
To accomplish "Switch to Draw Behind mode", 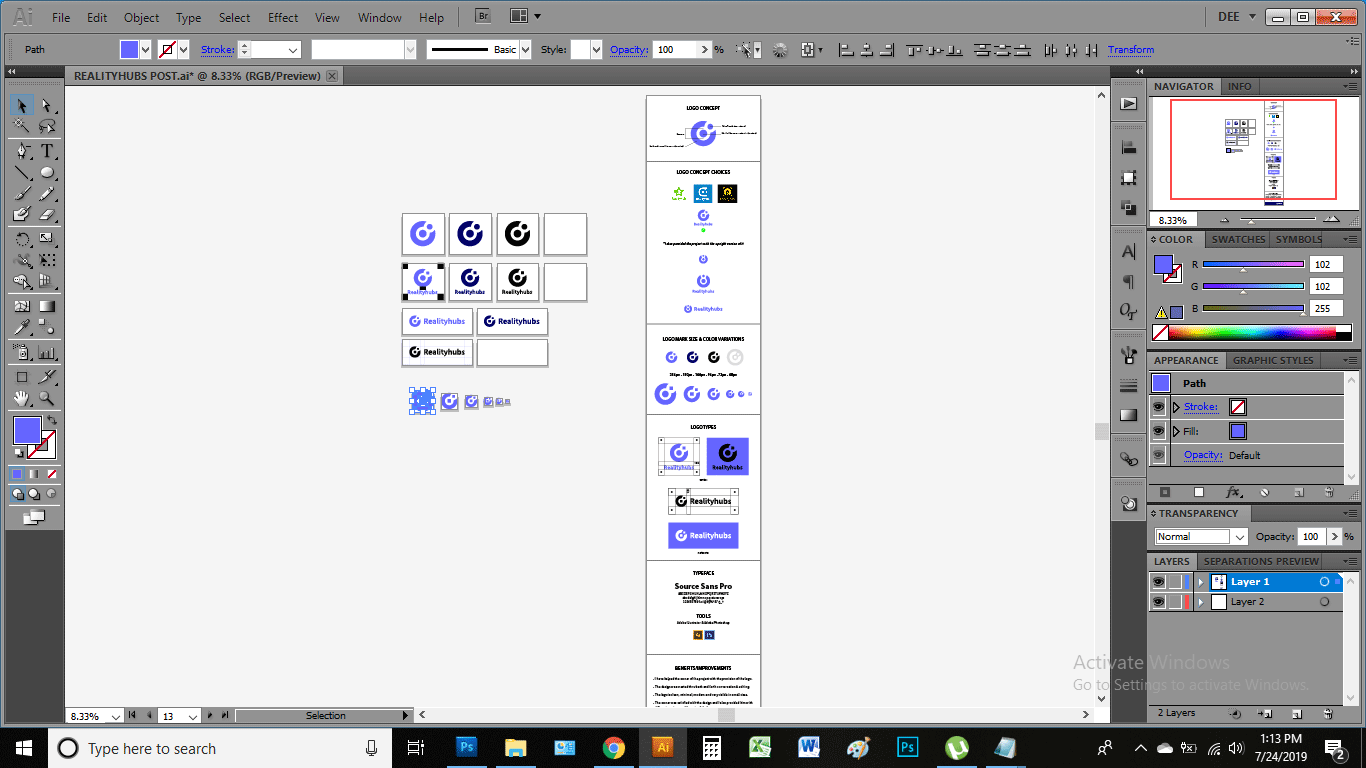I will pyautogui.click(x=34, y=494).
